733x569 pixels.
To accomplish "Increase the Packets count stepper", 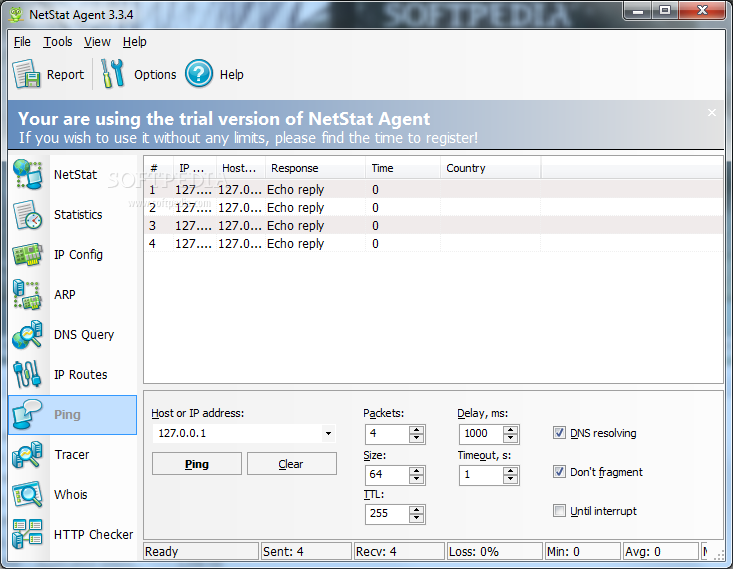I will click(x=416, y=430).
